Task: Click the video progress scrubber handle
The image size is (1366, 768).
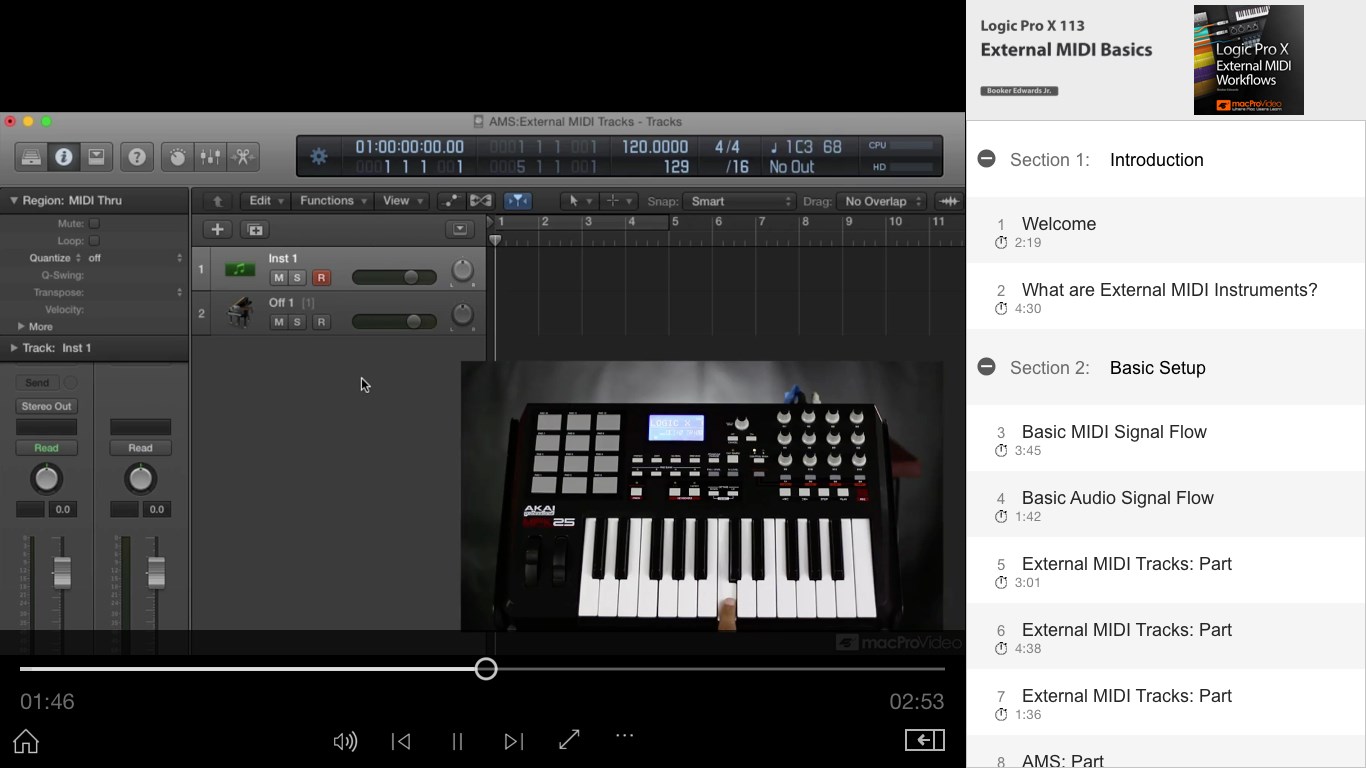Action: click(486, 669)
